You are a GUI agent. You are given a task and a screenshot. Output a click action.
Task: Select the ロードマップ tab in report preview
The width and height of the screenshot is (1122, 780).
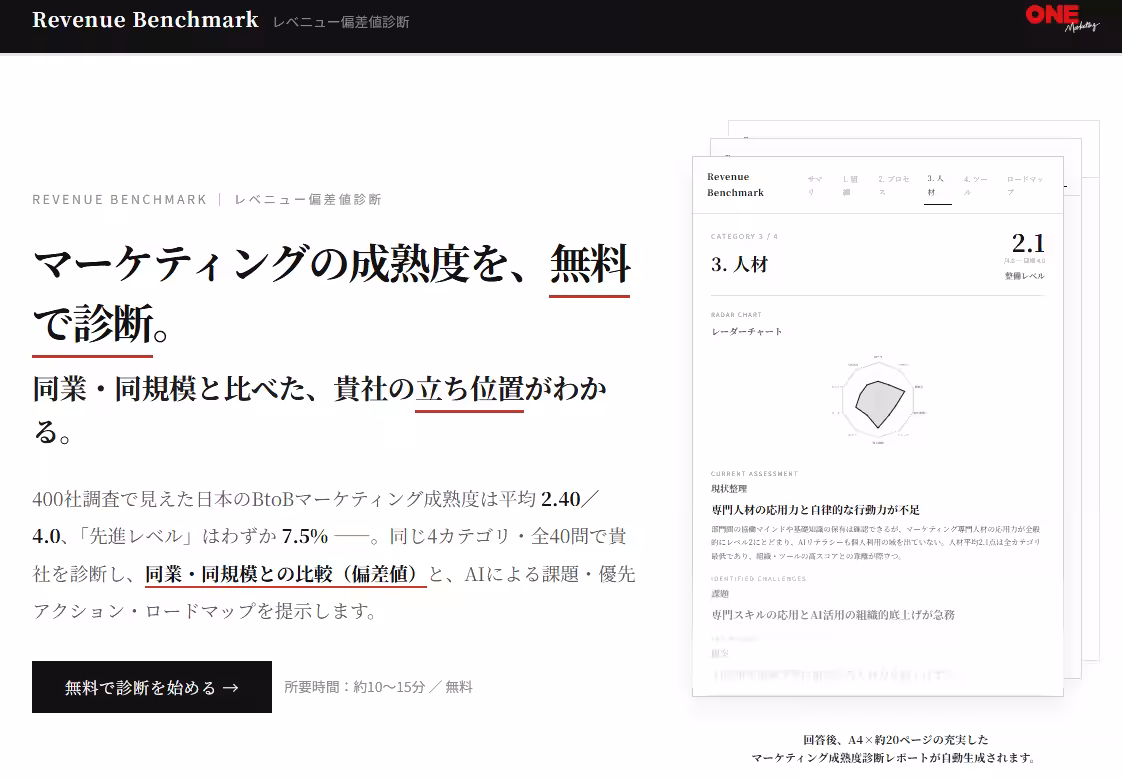pyautogui.click(x=1025, y=185)
